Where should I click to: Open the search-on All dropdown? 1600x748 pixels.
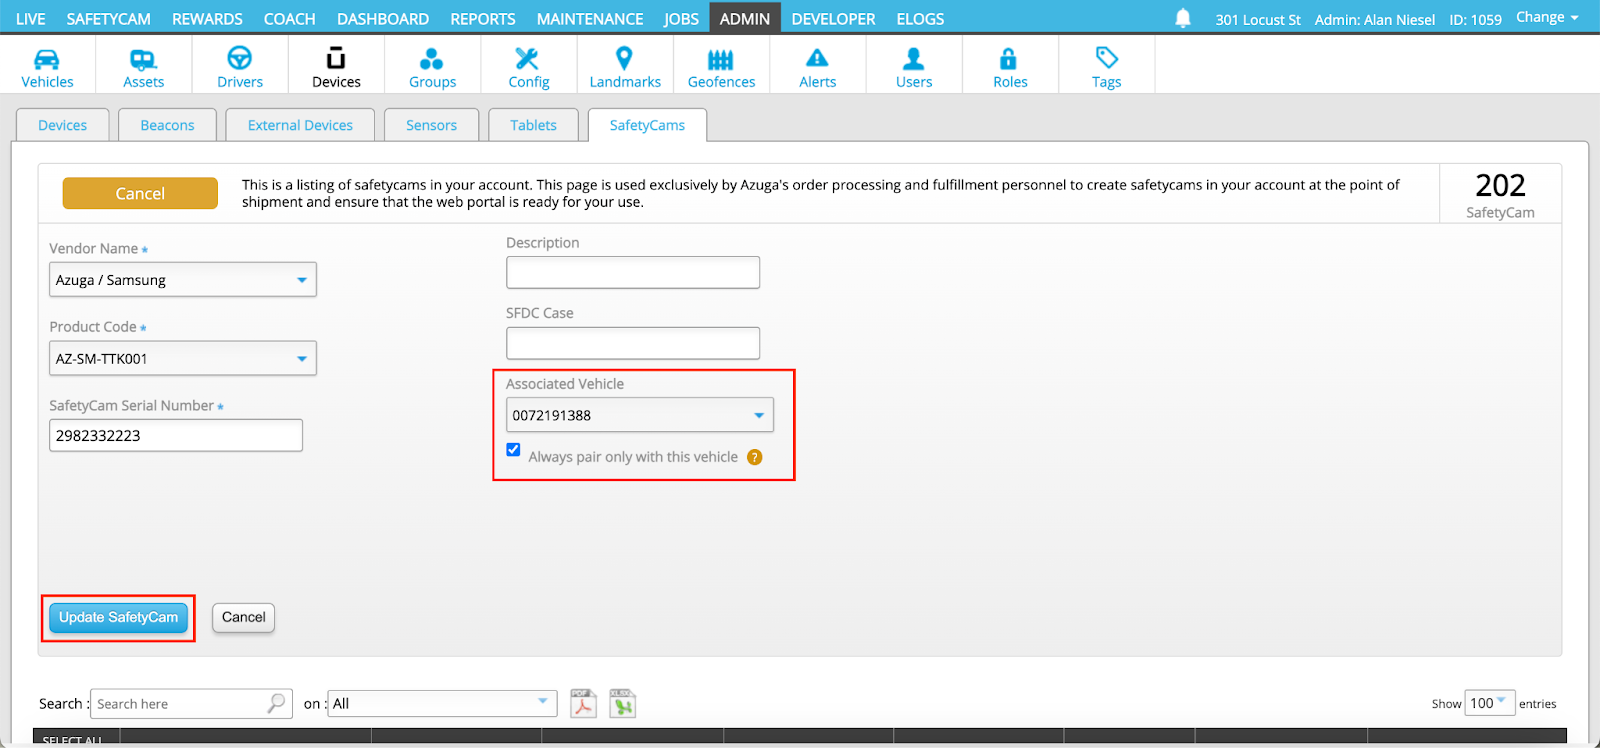443,703
